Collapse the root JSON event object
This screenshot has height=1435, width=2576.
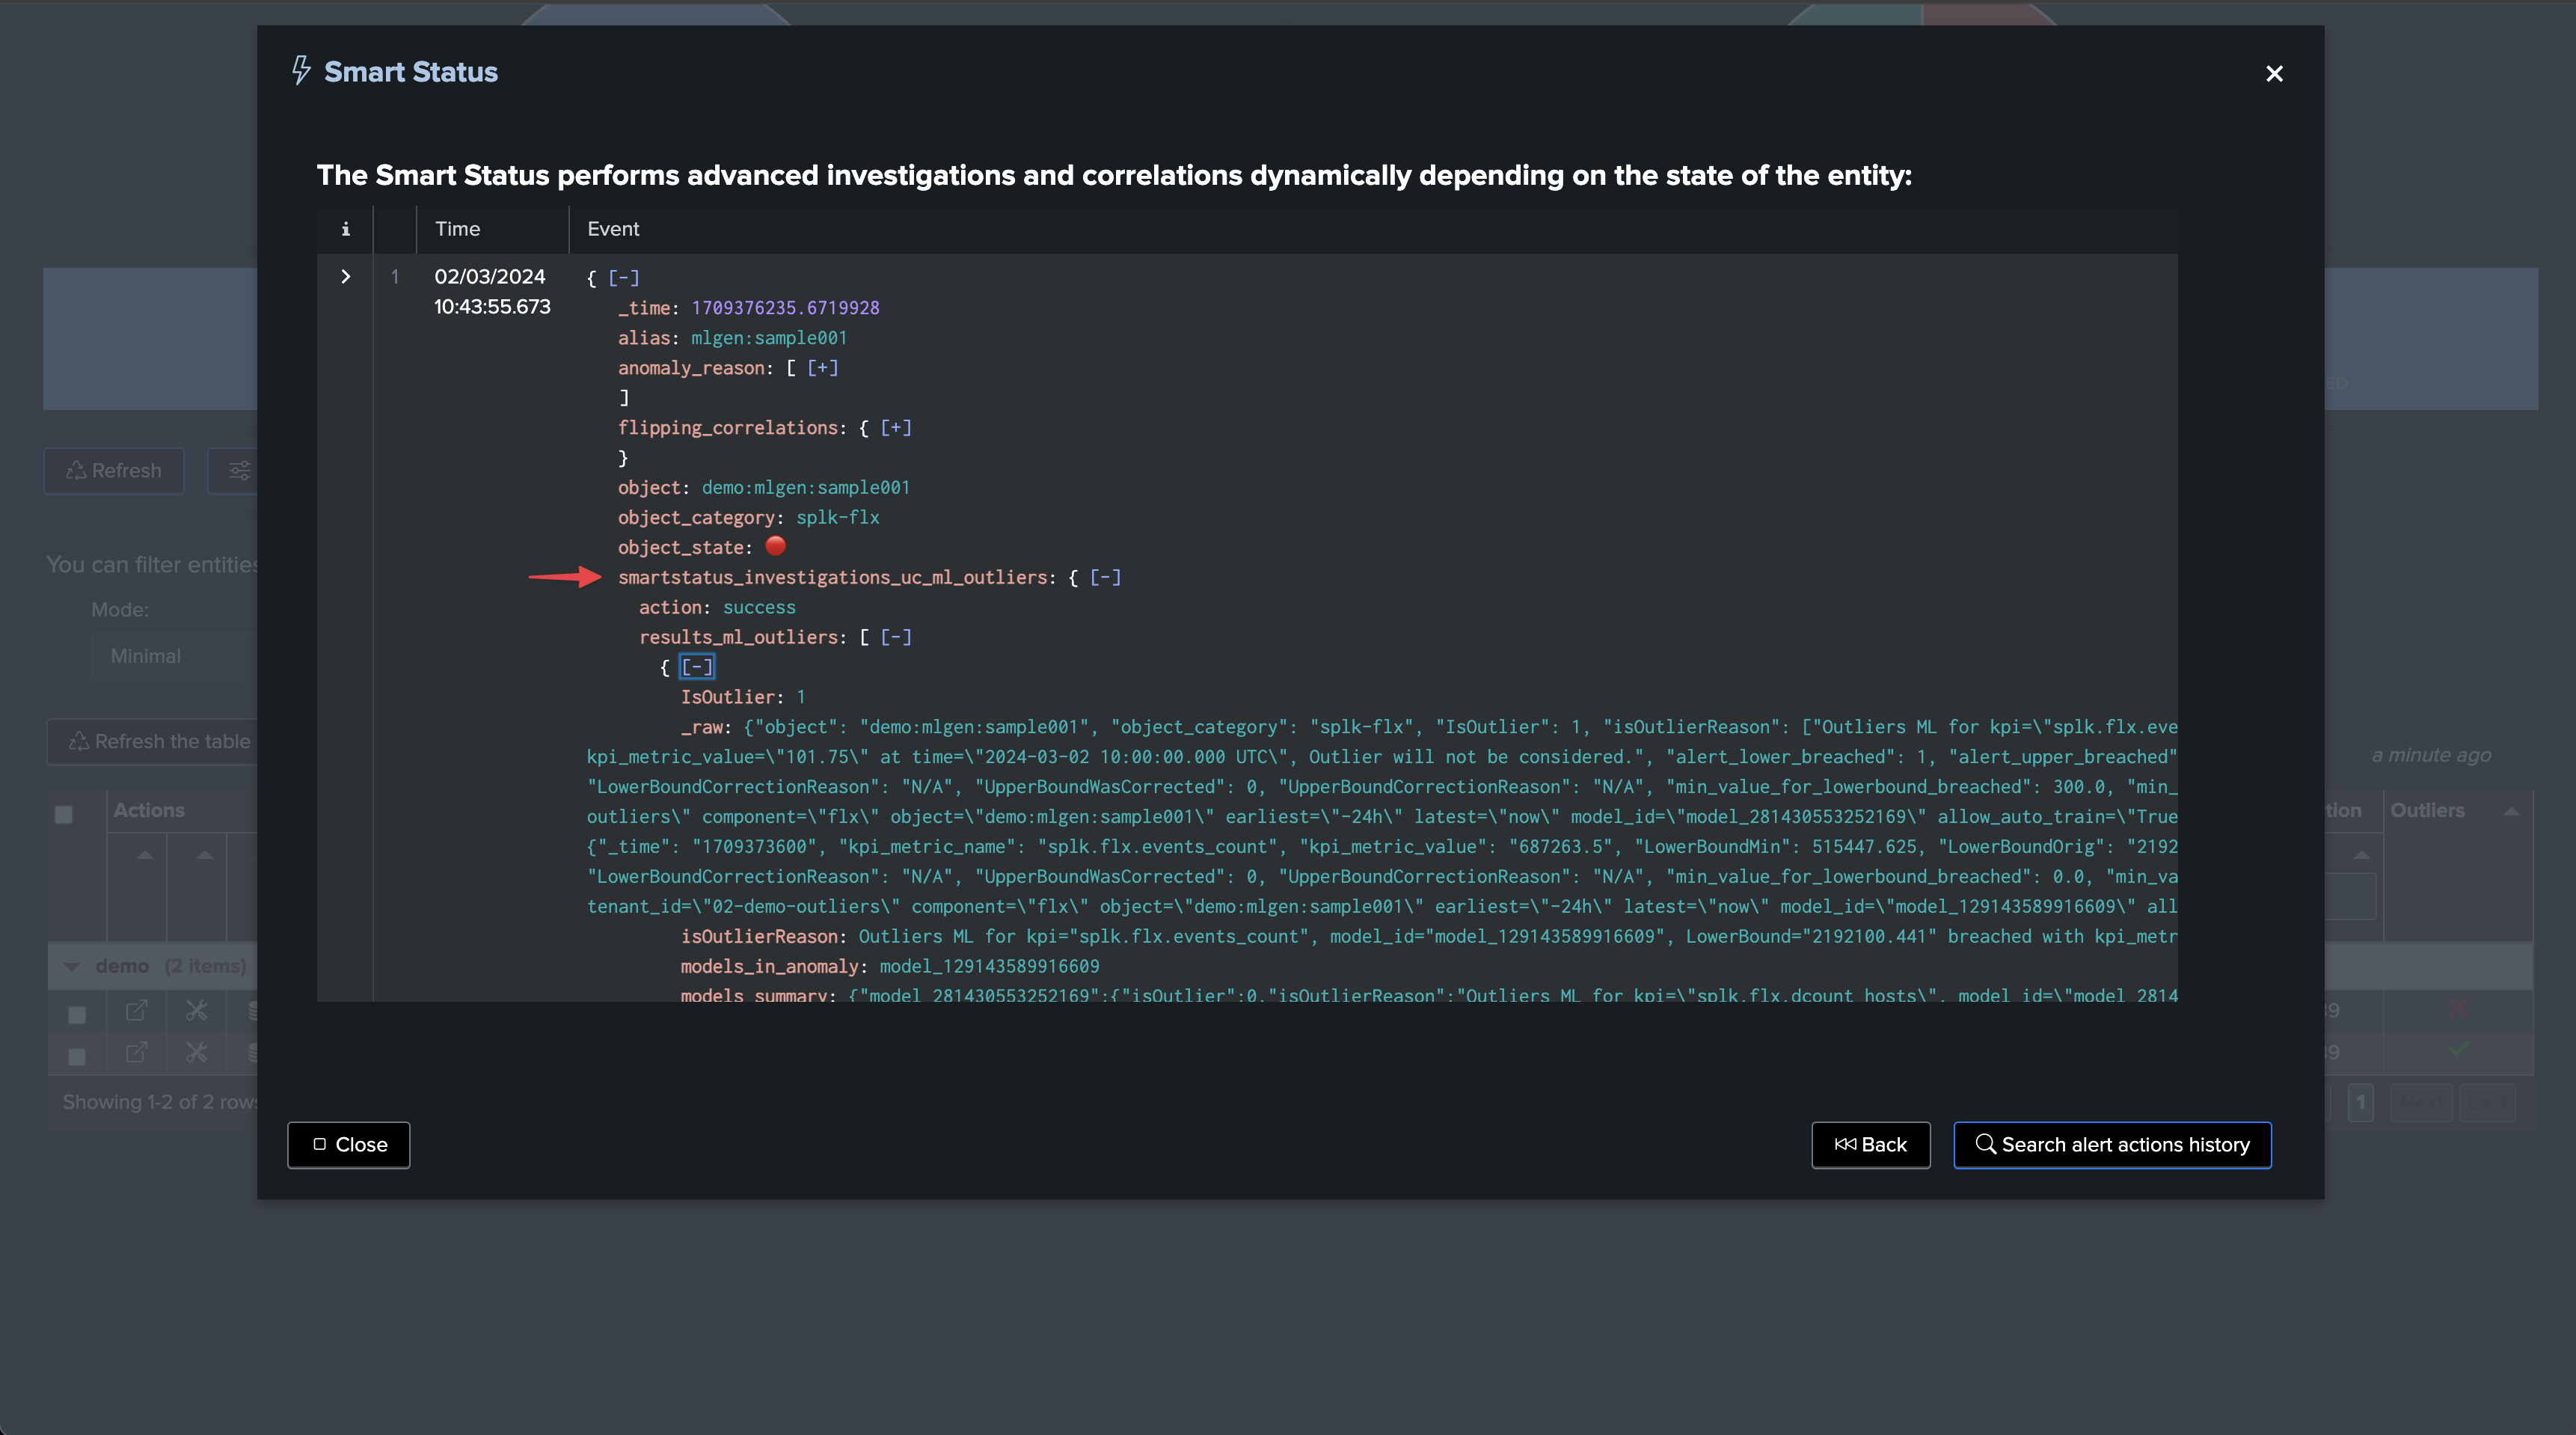pyautogui.click(x=623, y=278)
